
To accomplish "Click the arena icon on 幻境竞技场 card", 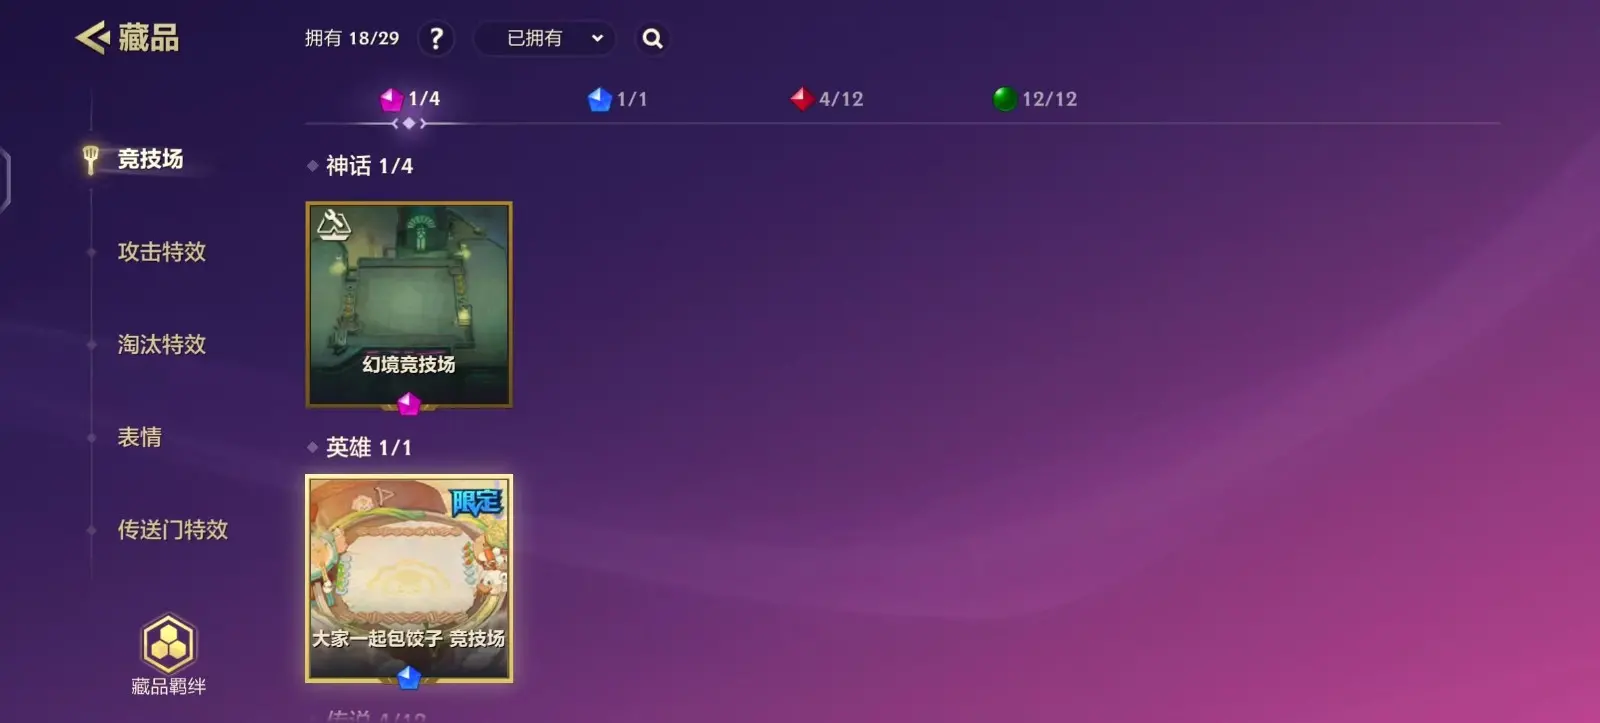I will point(334,225).
